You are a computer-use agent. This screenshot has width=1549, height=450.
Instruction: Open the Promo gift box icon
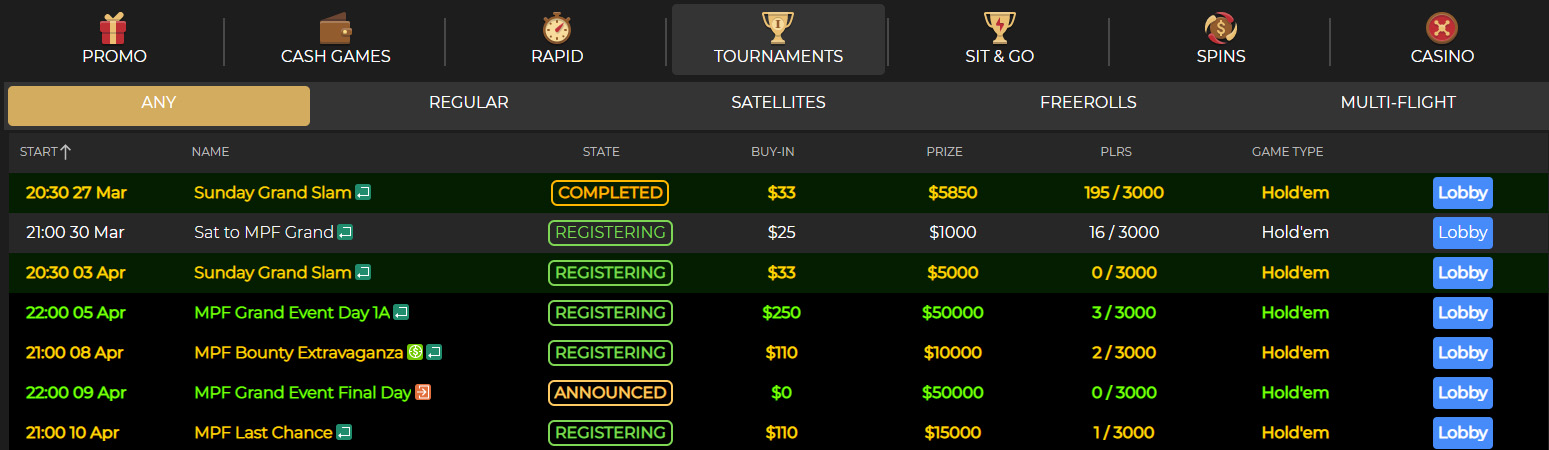tap(115, 27)
